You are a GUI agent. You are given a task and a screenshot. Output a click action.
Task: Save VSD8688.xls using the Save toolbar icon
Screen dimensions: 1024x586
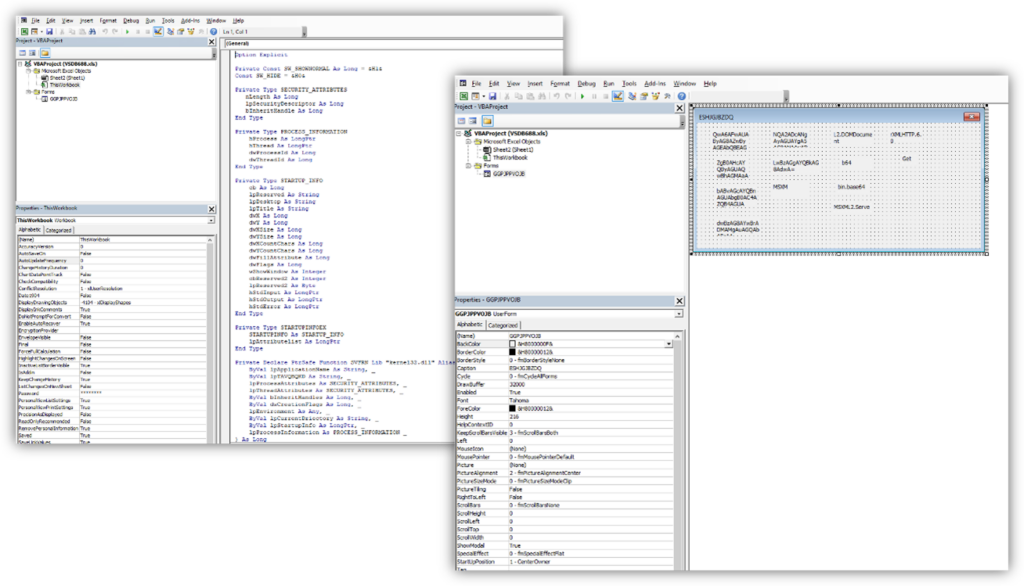[493, 95]
